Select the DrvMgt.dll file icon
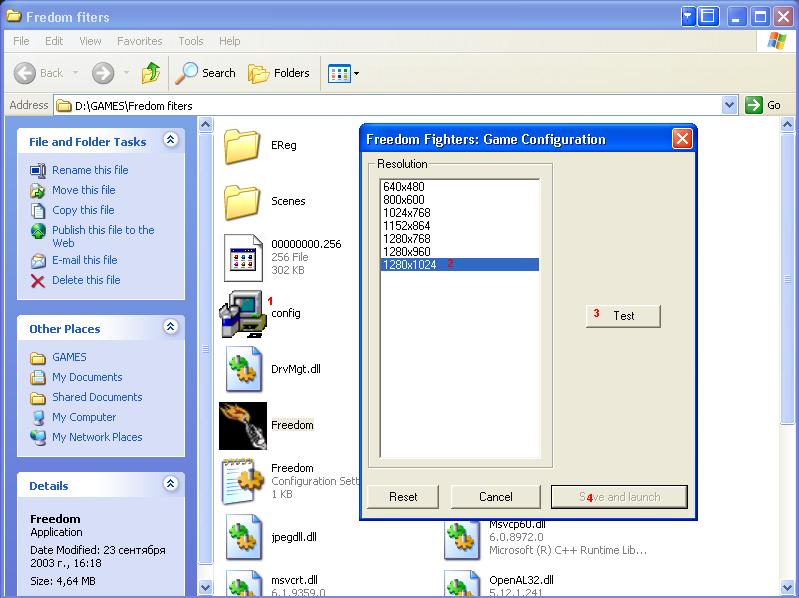 [243, 370]
